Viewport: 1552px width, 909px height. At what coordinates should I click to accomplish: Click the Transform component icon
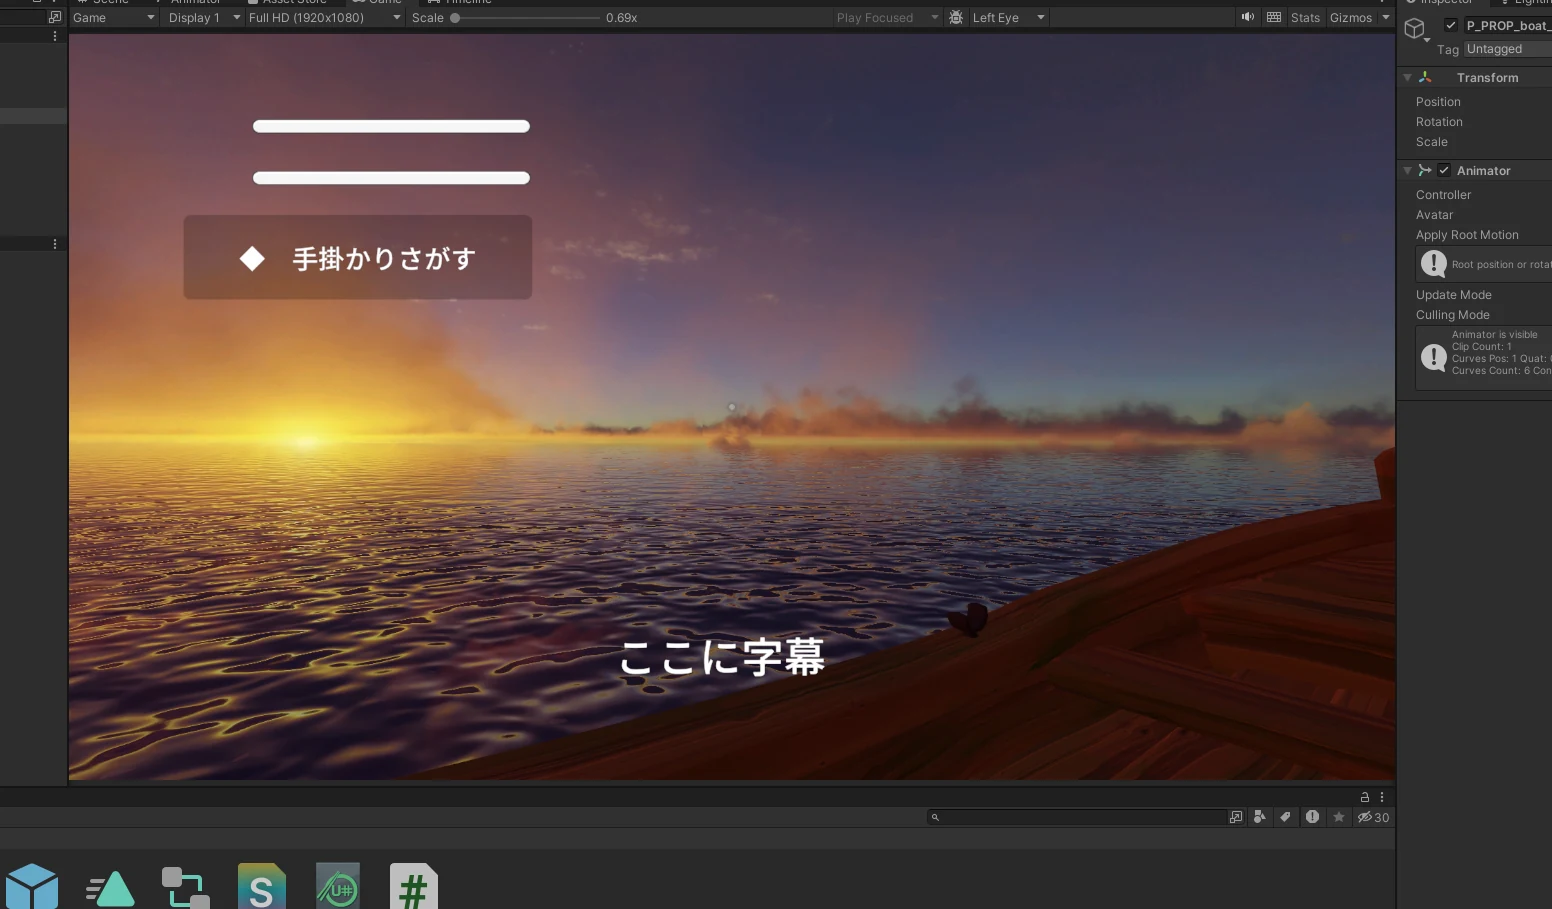[x=1425, y=77]
